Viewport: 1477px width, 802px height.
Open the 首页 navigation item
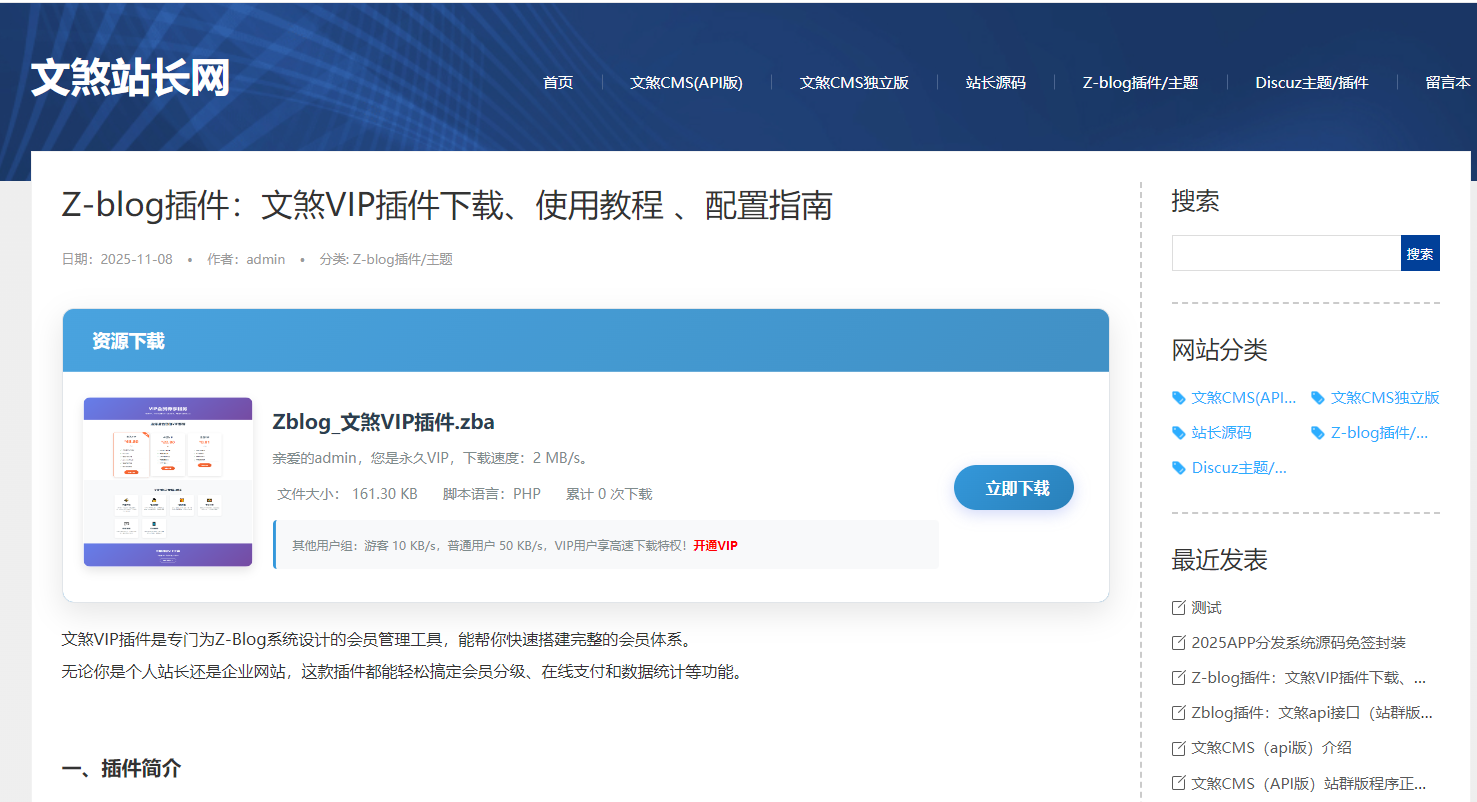click(558, 82)
